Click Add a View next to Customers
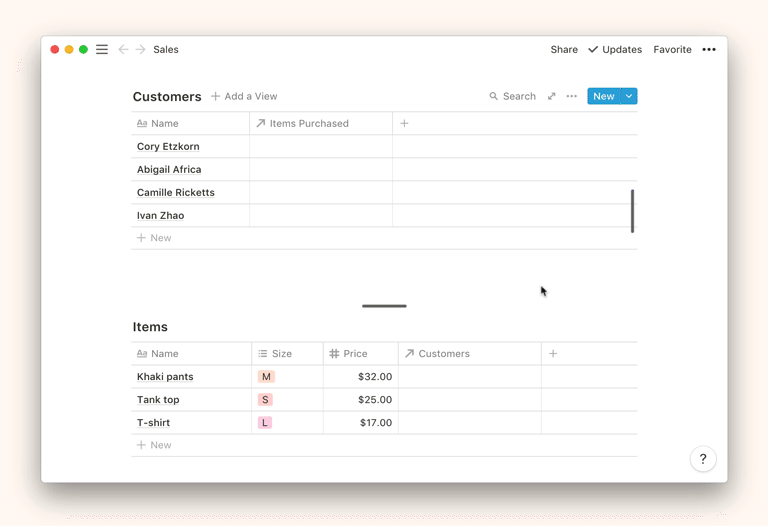This screenshot has width=768, height=526. point(244,96)
